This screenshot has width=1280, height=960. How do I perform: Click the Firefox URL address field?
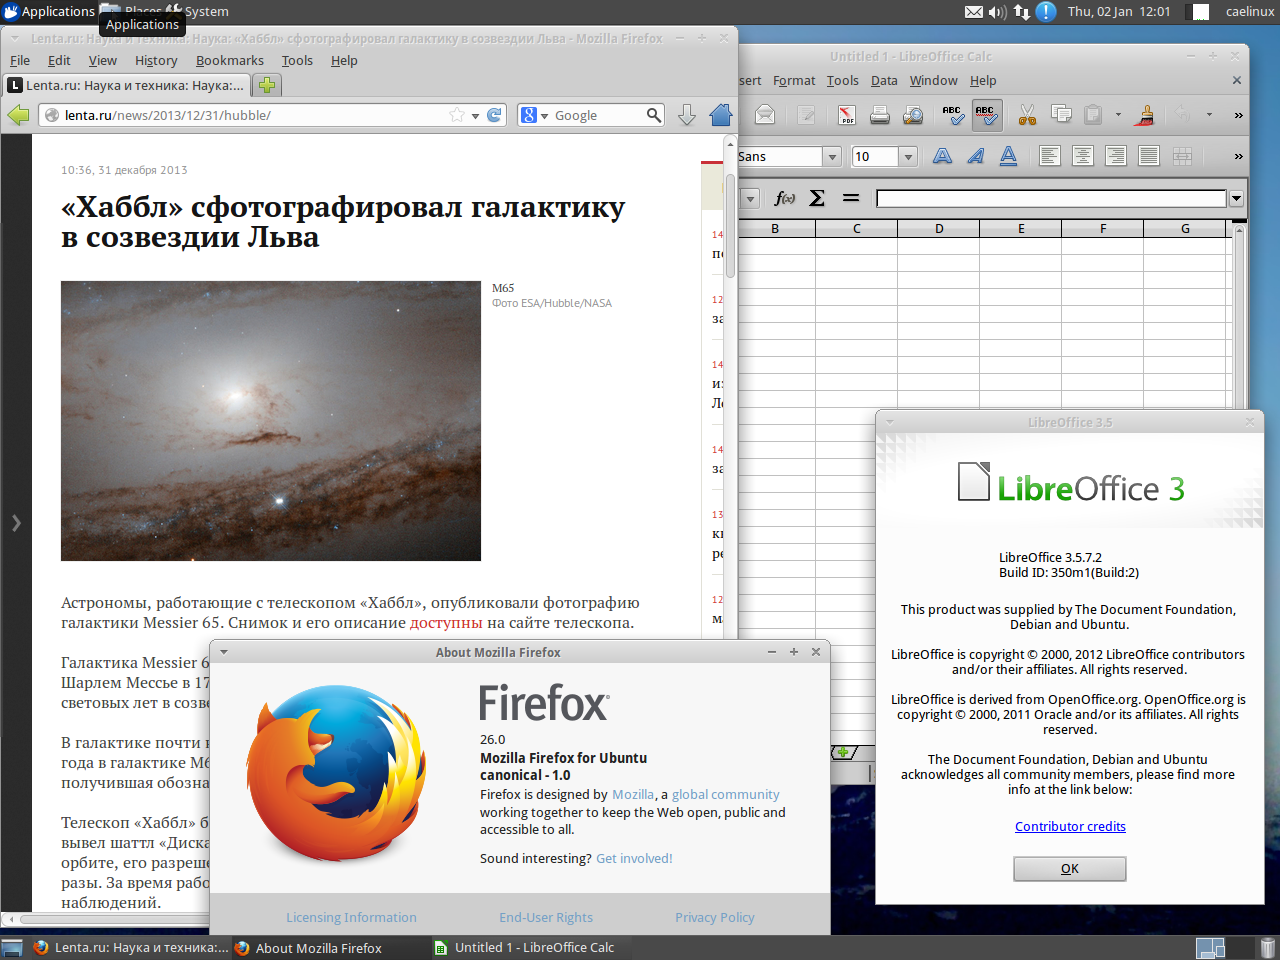point(250,115)
